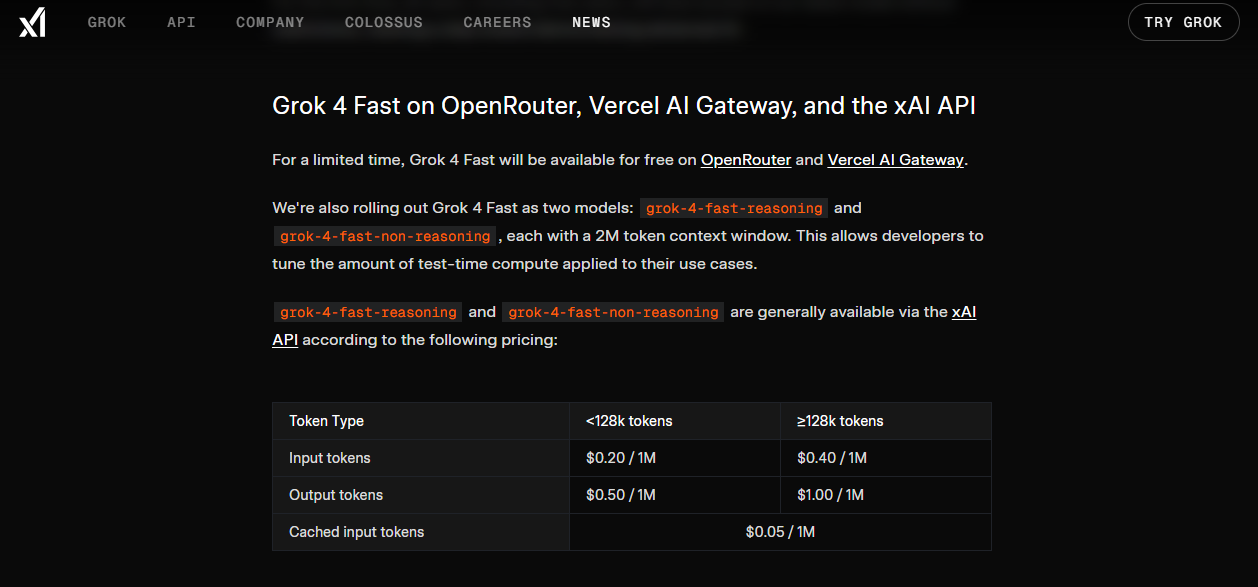Click the first grok-4-fast-reasoning code tag
The width and height of the screenshot is (1258, 587).
pyautogui.click(x=735, y=208)
